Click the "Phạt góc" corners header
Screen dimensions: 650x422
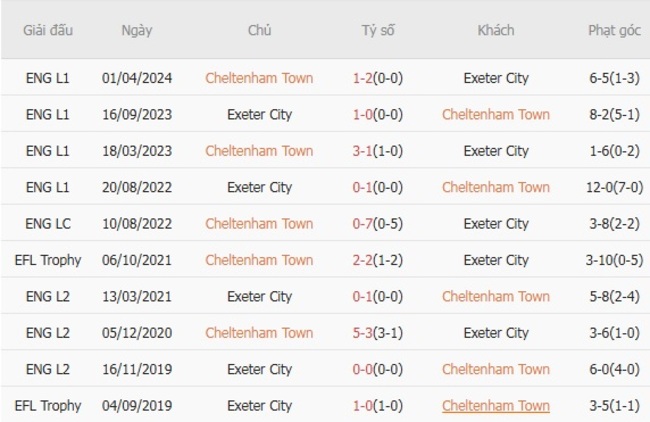click(x=614, y=30)
